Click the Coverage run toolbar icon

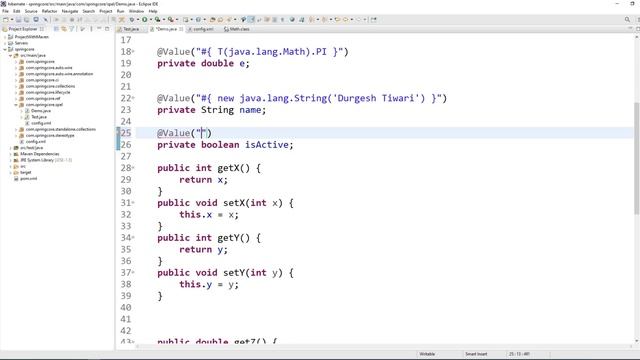157,19
